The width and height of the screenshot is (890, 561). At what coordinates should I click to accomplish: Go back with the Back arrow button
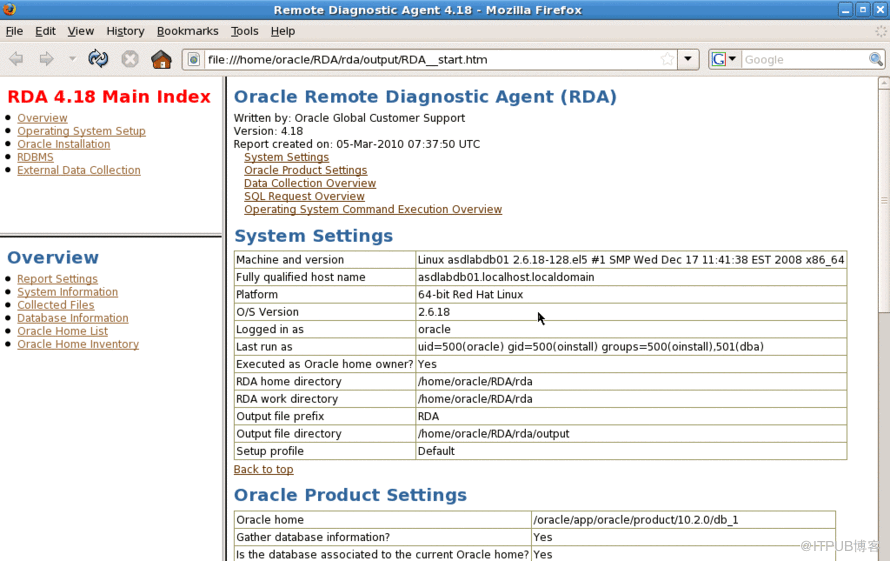tap(16, 59)
